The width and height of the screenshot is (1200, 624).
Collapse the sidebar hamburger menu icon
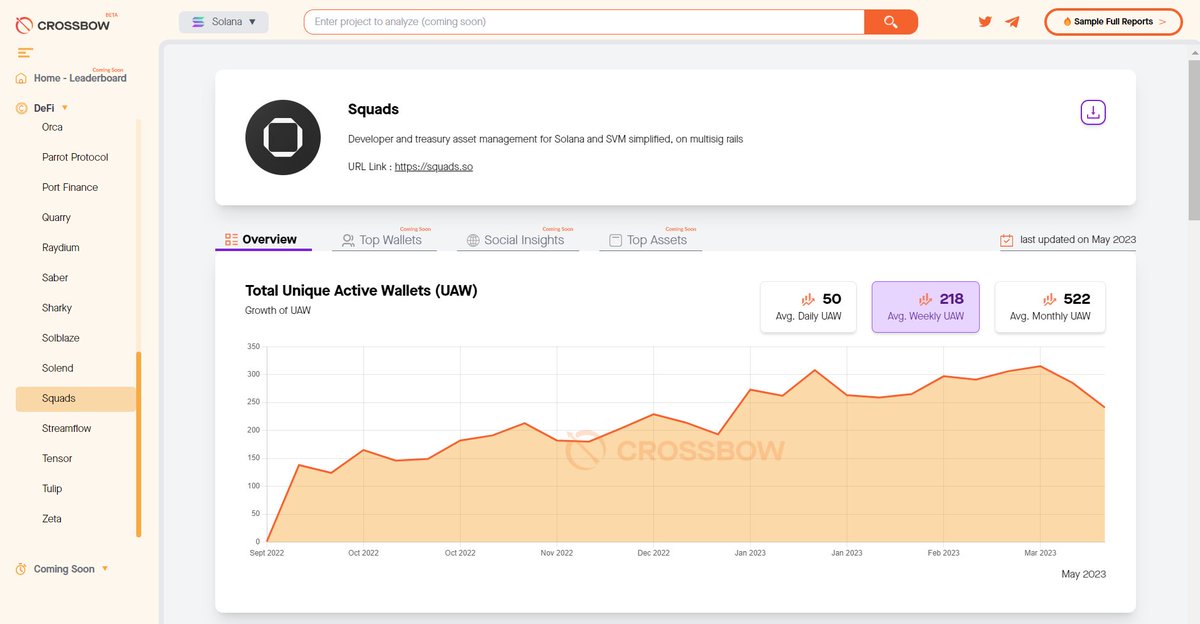point(25,53)
